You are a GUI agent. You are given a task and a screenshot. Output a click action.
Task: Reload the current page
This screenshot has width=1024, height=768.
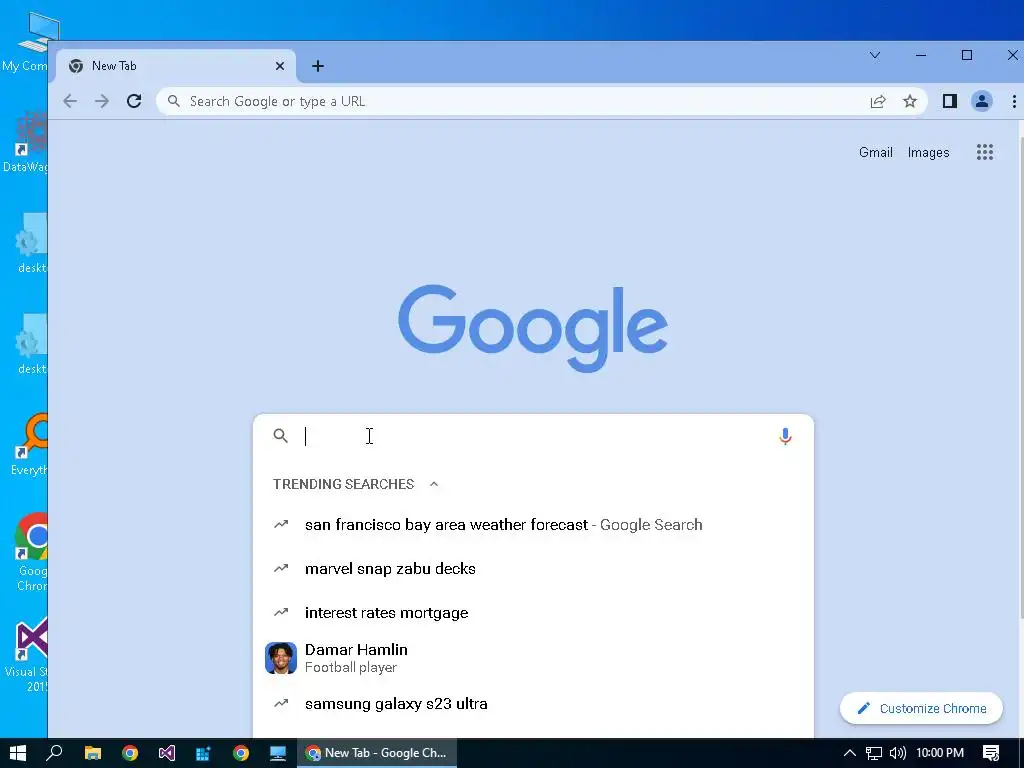coord(134,101)
